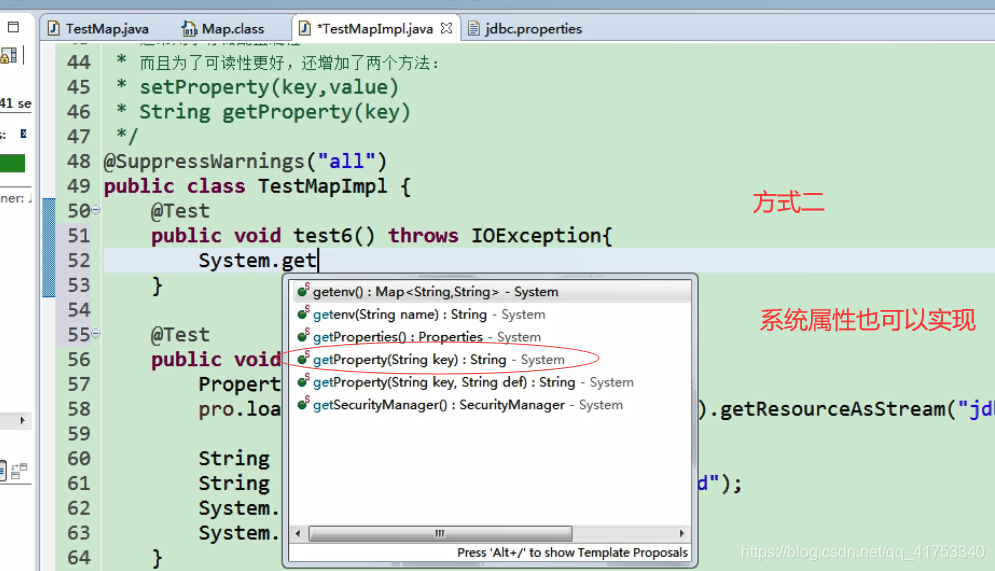Click the small right arrow in left panel
Screen dimensions: 995x571
coord(23,420)
